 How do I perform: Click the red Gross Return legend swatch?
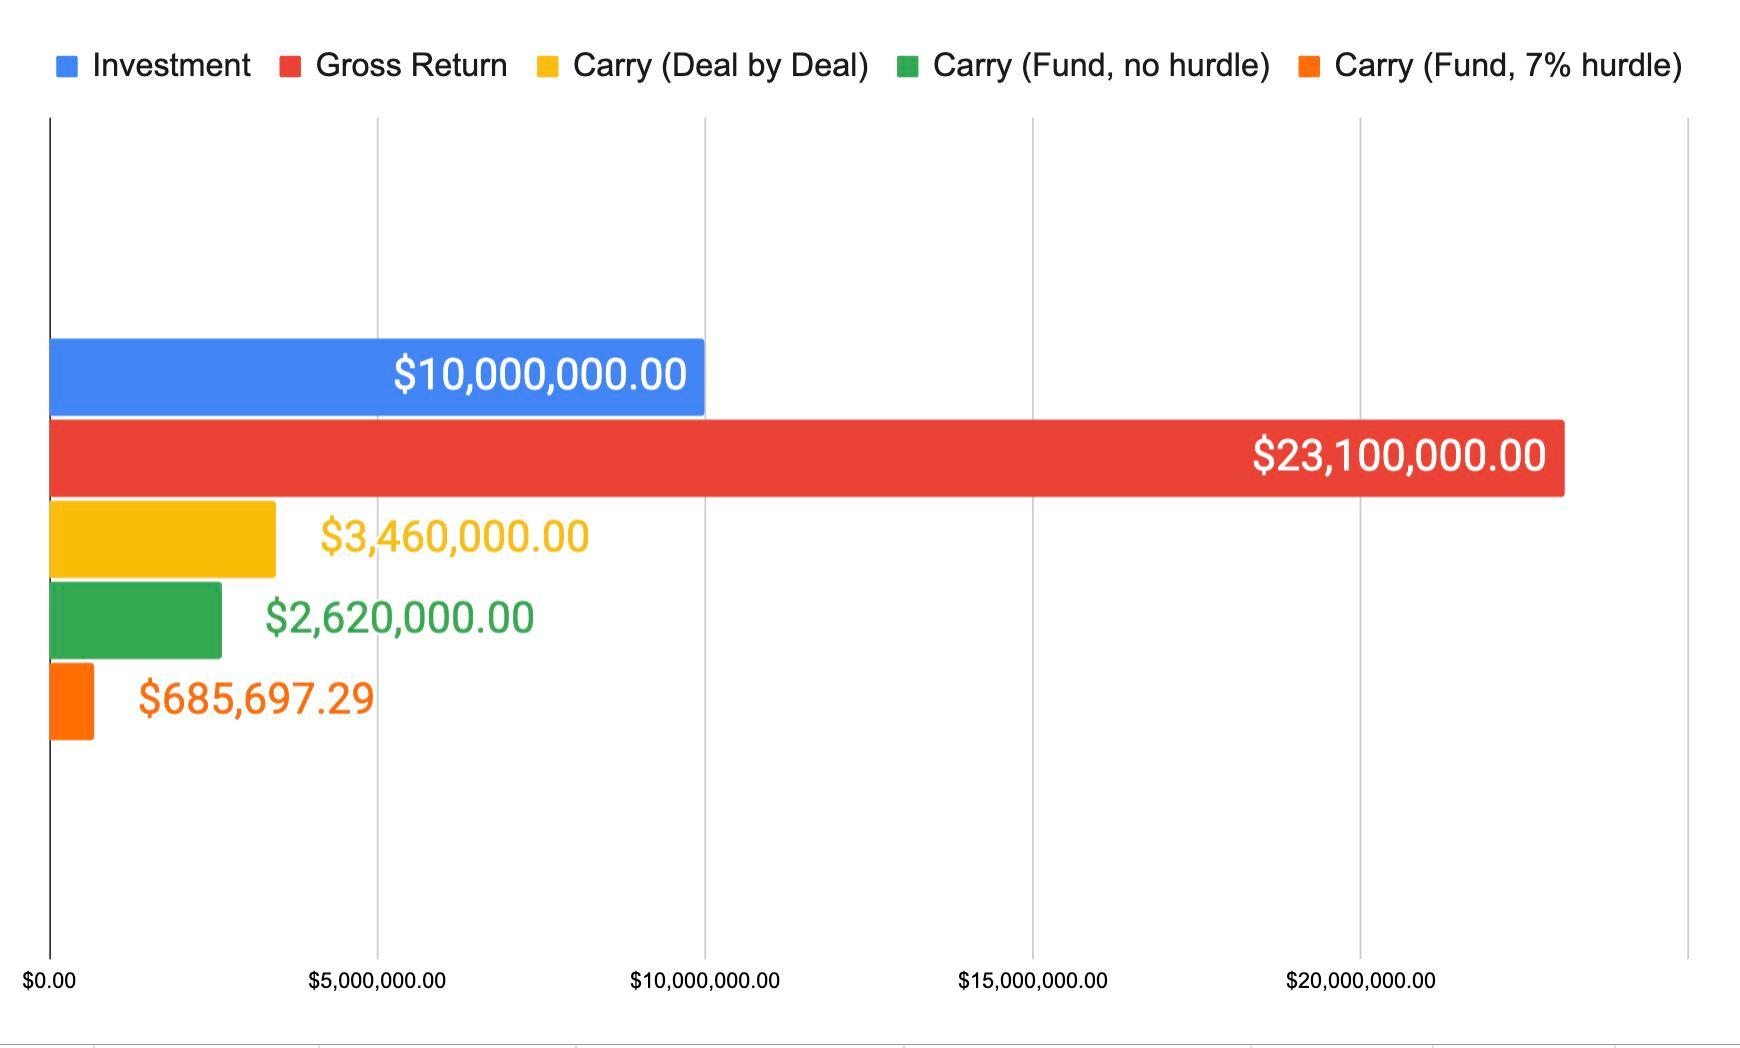(x=290, y=67)
